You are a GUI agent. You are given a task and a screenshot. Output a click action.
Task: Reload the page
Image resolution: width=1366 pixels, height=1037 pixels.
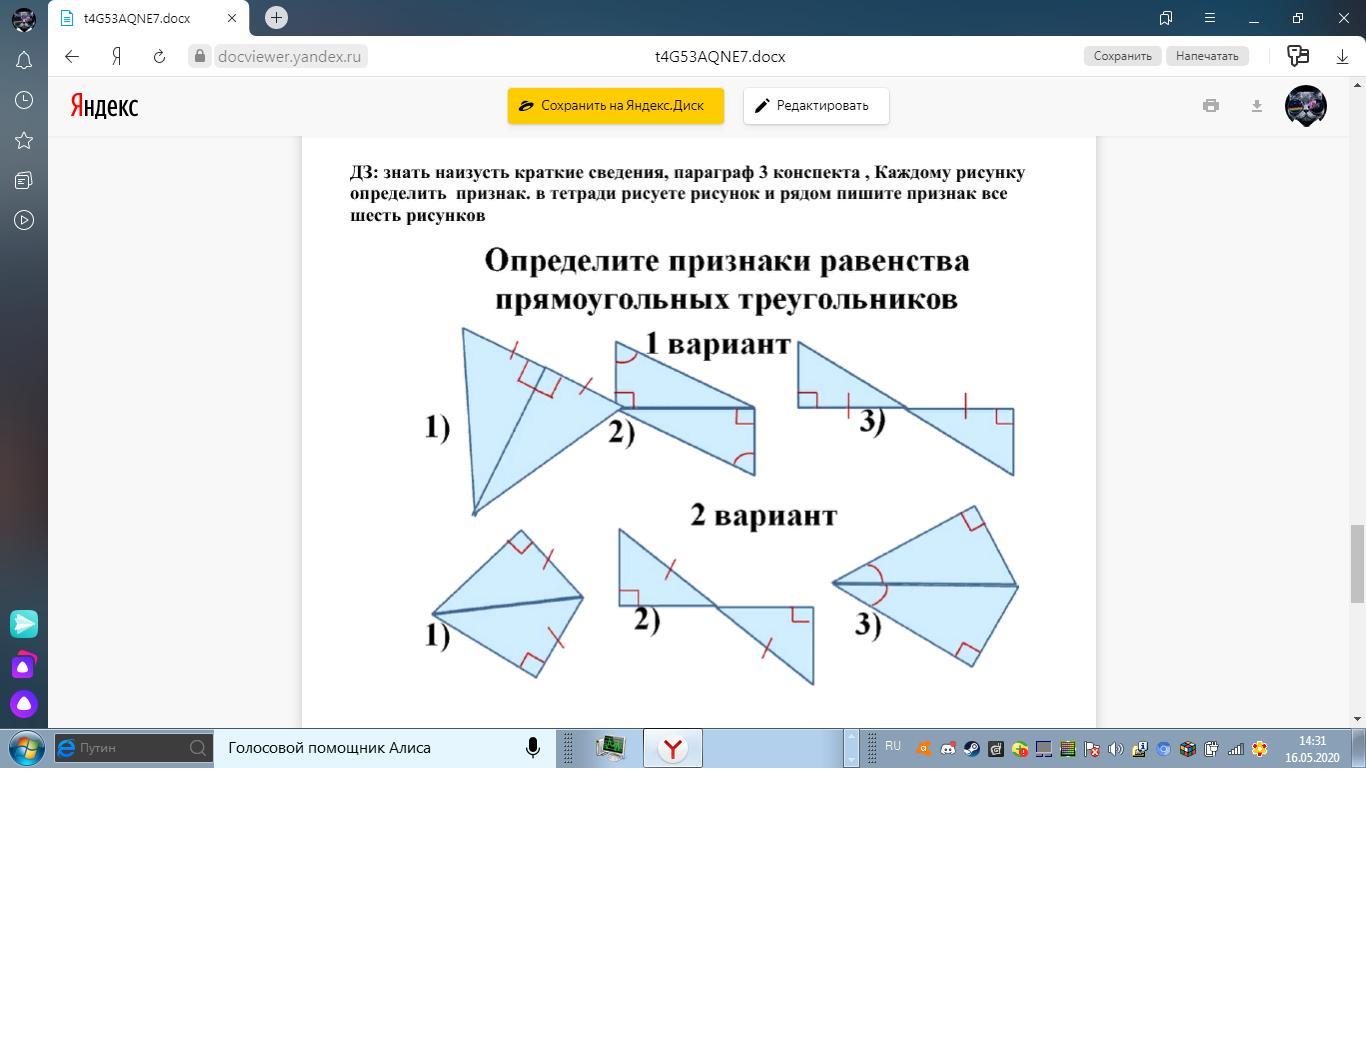[x=159, y=57]
